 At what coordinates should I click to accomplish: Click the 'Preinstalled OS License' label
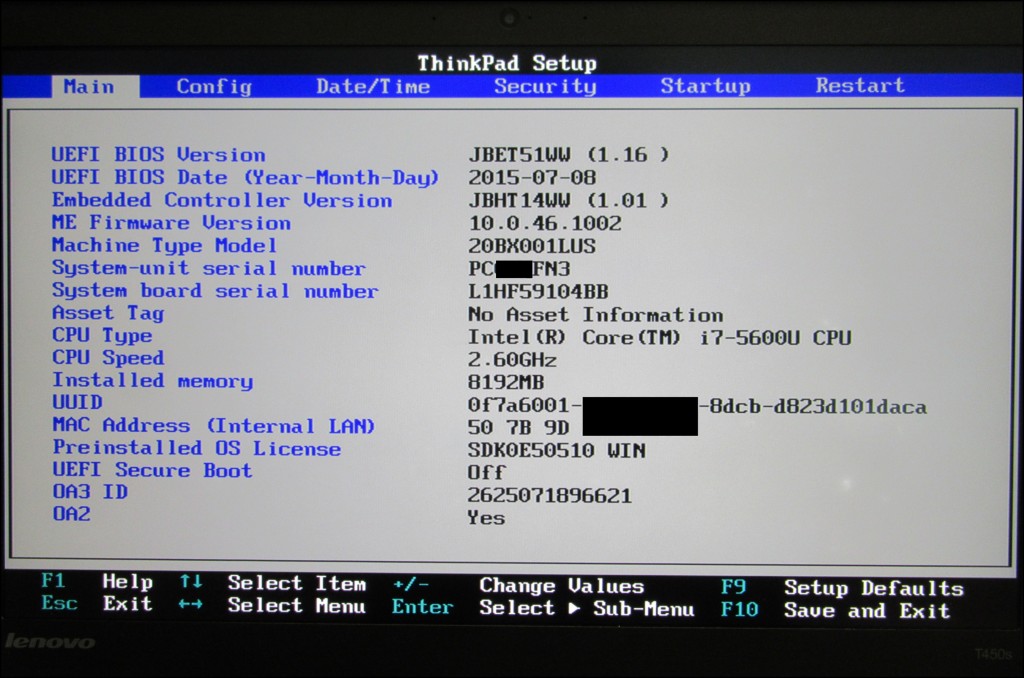click(197, 448)
